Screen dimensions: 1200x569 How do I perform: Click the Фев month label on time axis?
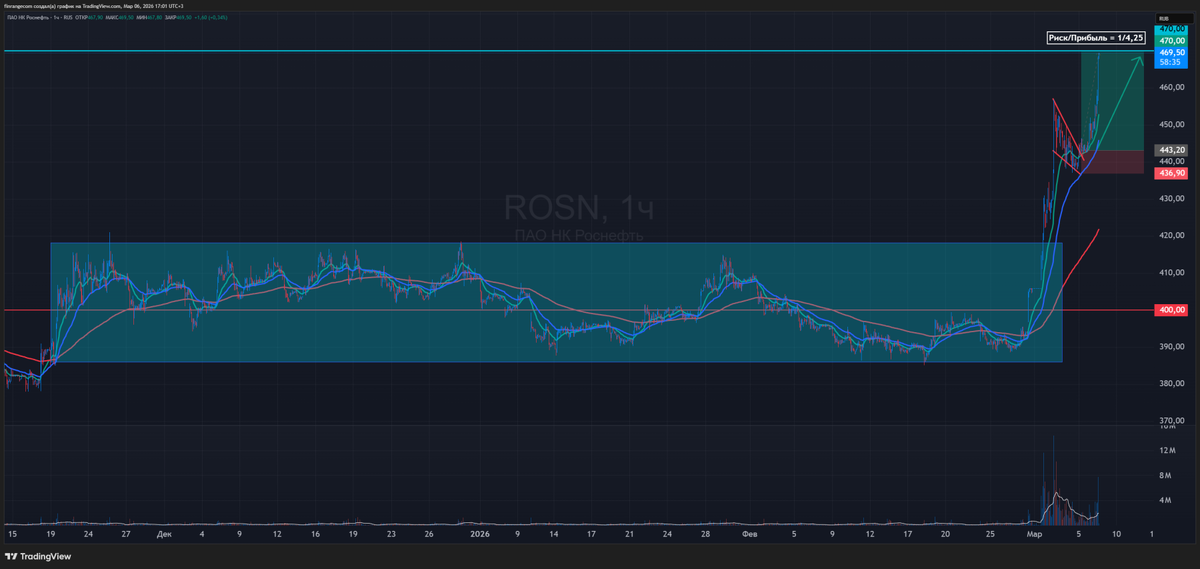click(749, 534)
